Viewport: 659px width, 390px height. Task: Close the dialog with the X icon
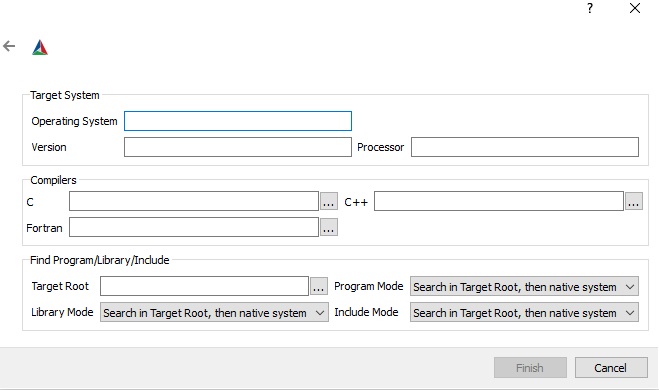click(635, 8)
